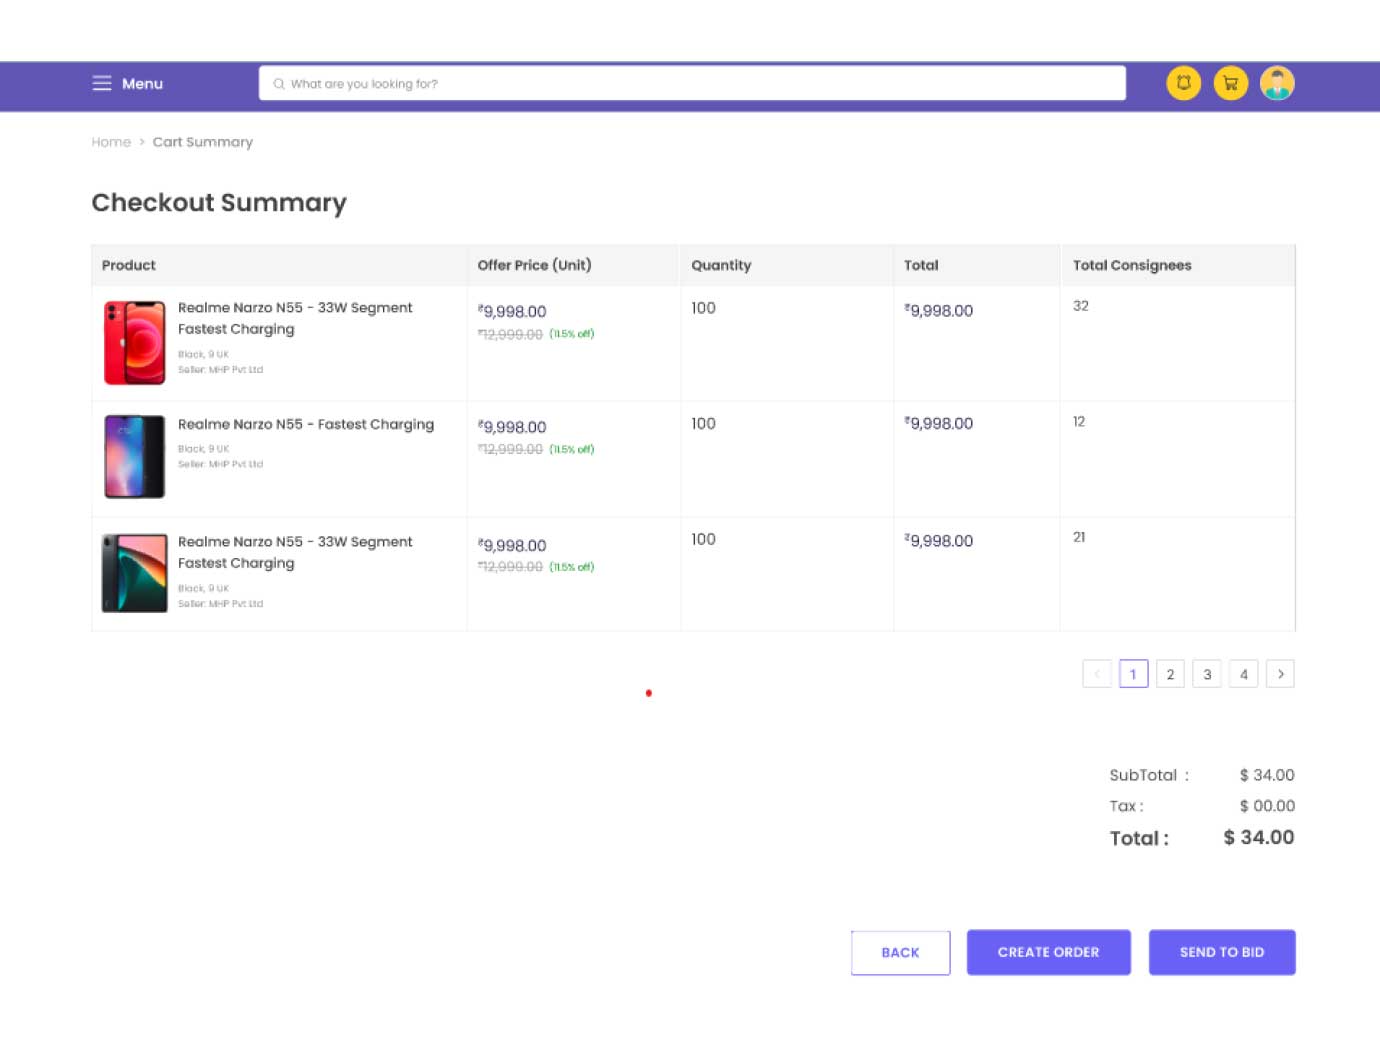Go to page 2 in pagination
The height and width of the screenshot is (1038, 1380).
1170,674
